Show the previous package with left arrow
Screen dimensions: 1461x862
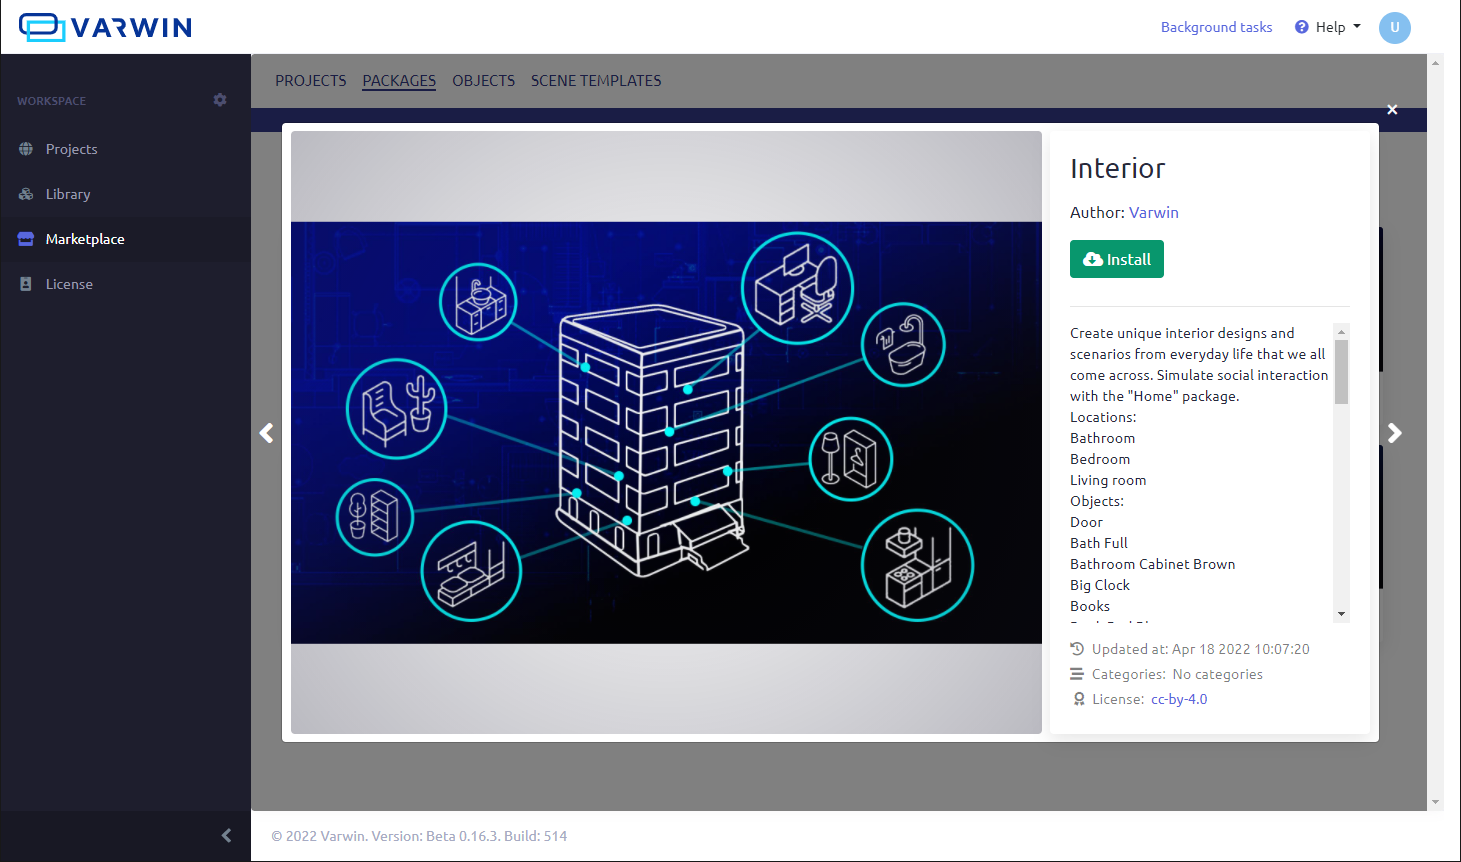point(267,433)
